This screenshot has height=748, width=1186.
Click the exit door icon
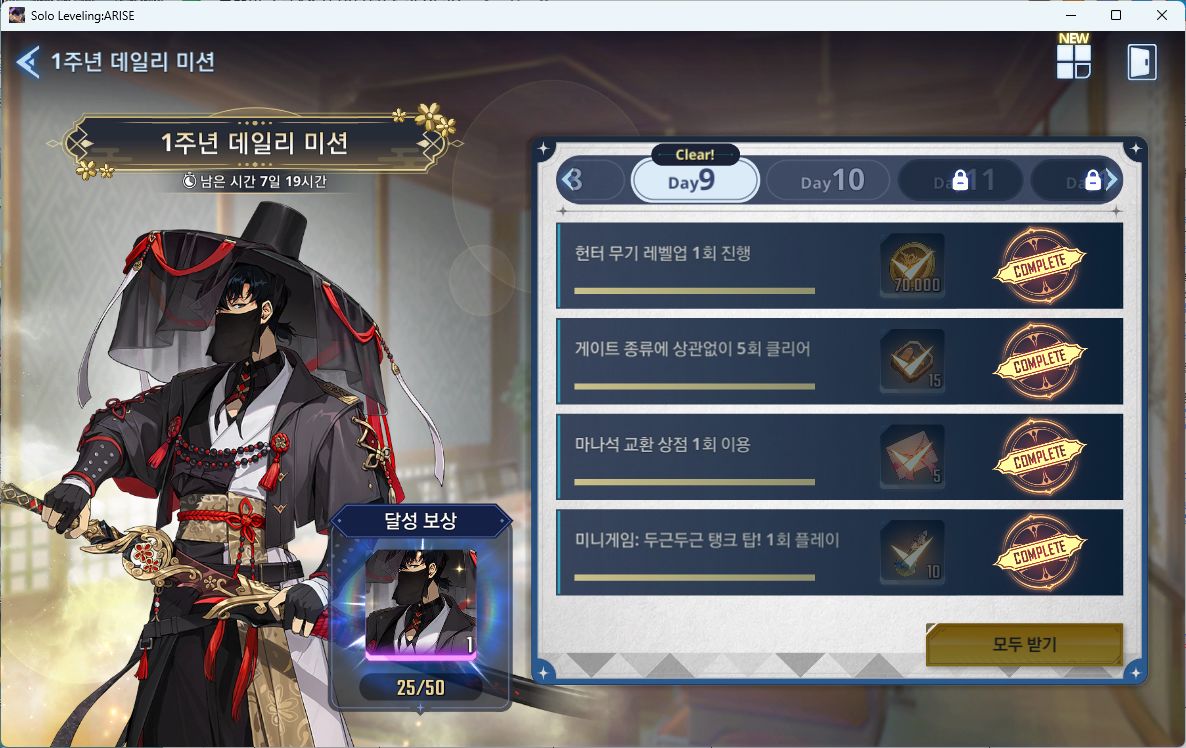[1141, 61]
